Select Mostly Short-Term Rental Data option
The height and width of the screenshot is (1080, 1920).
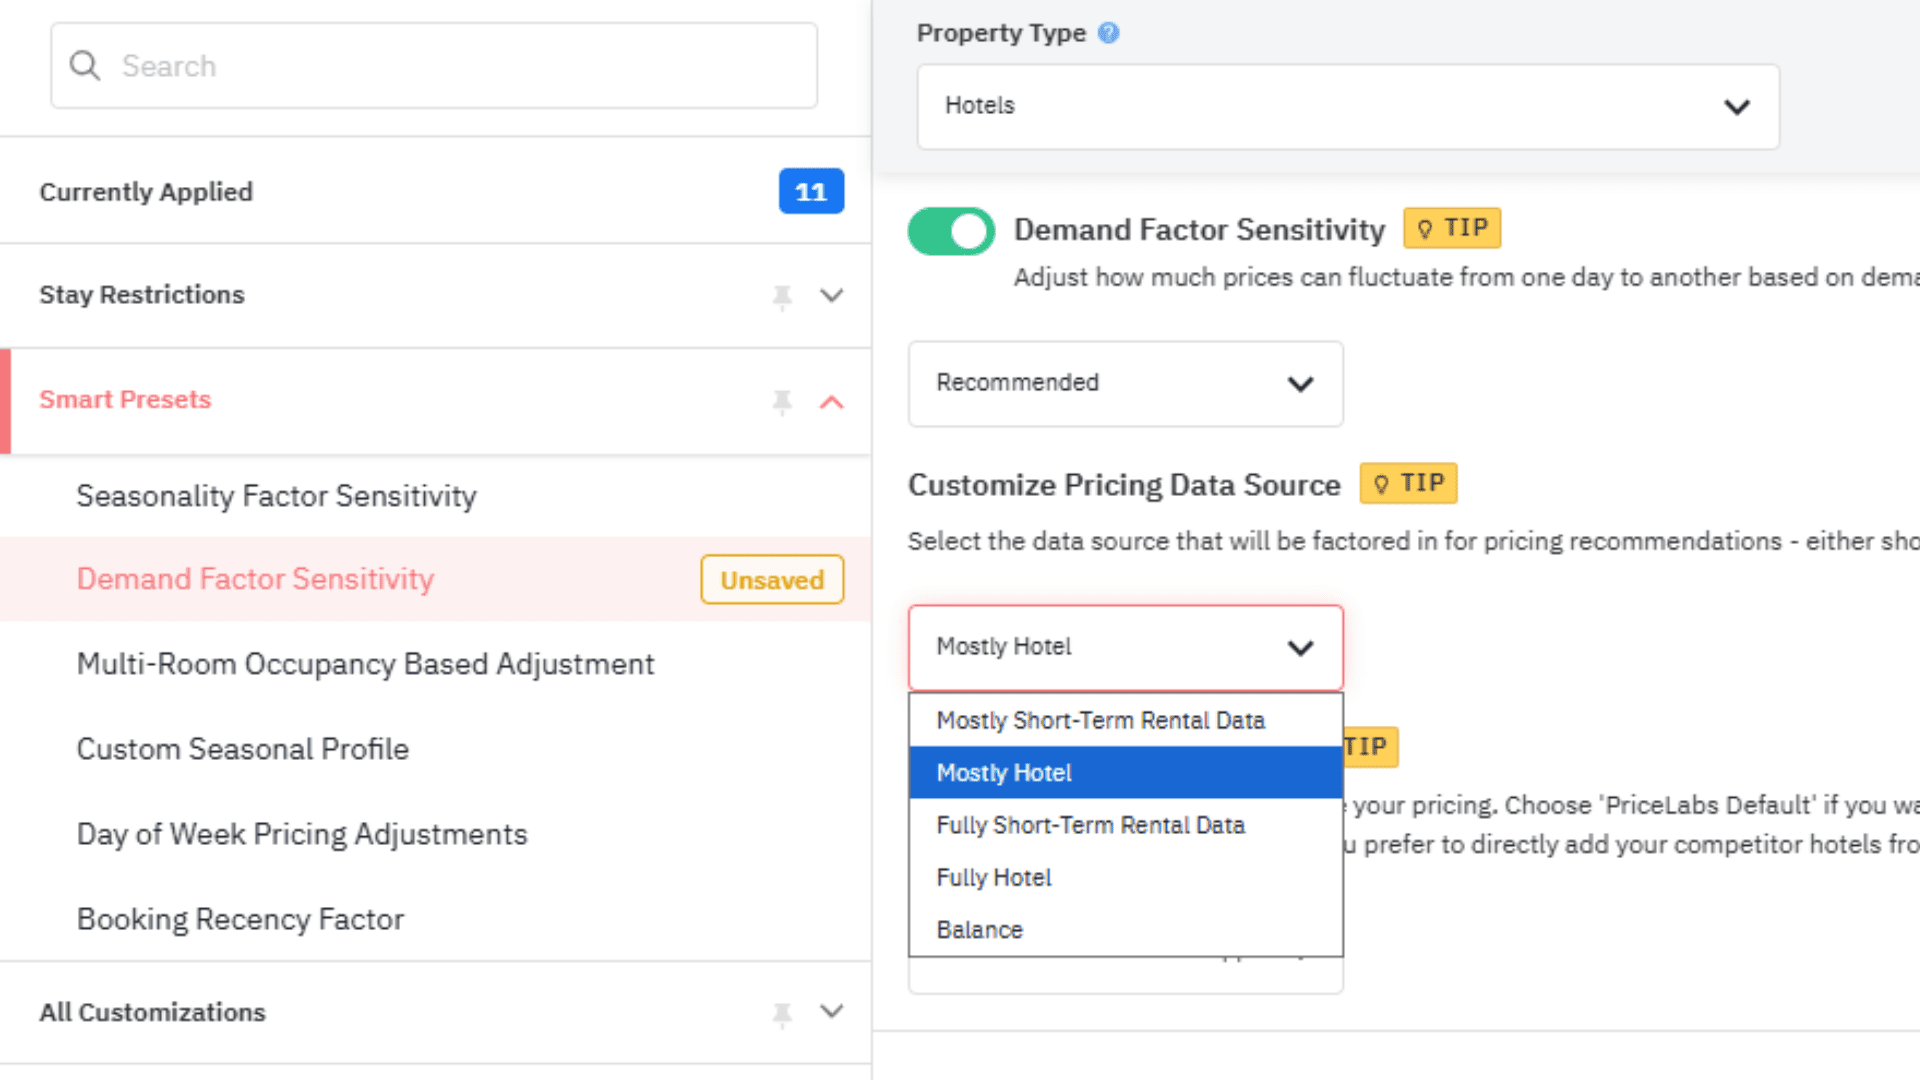[x=1101, y=720]
